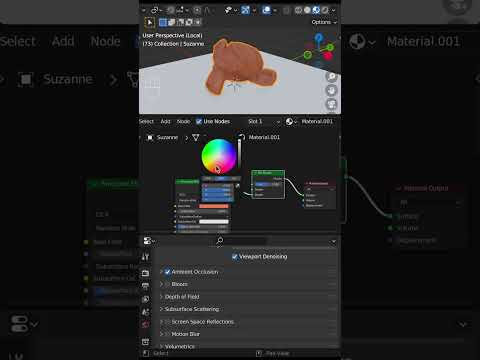This screenshot has width=480, height=360.
Task: Click the properties search magnifier icon
Action: tap(220, 241)
